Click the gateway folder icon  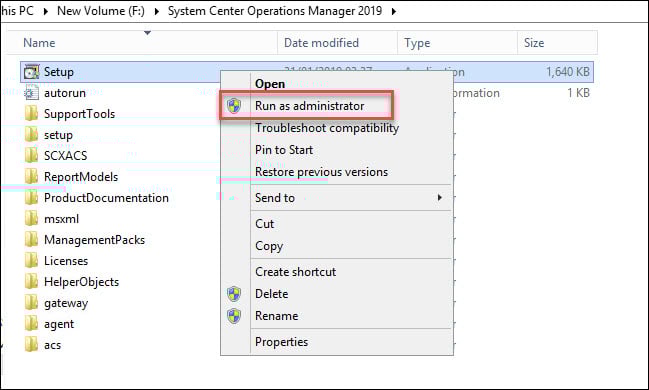pyautogui.click(x=31, y=303)
